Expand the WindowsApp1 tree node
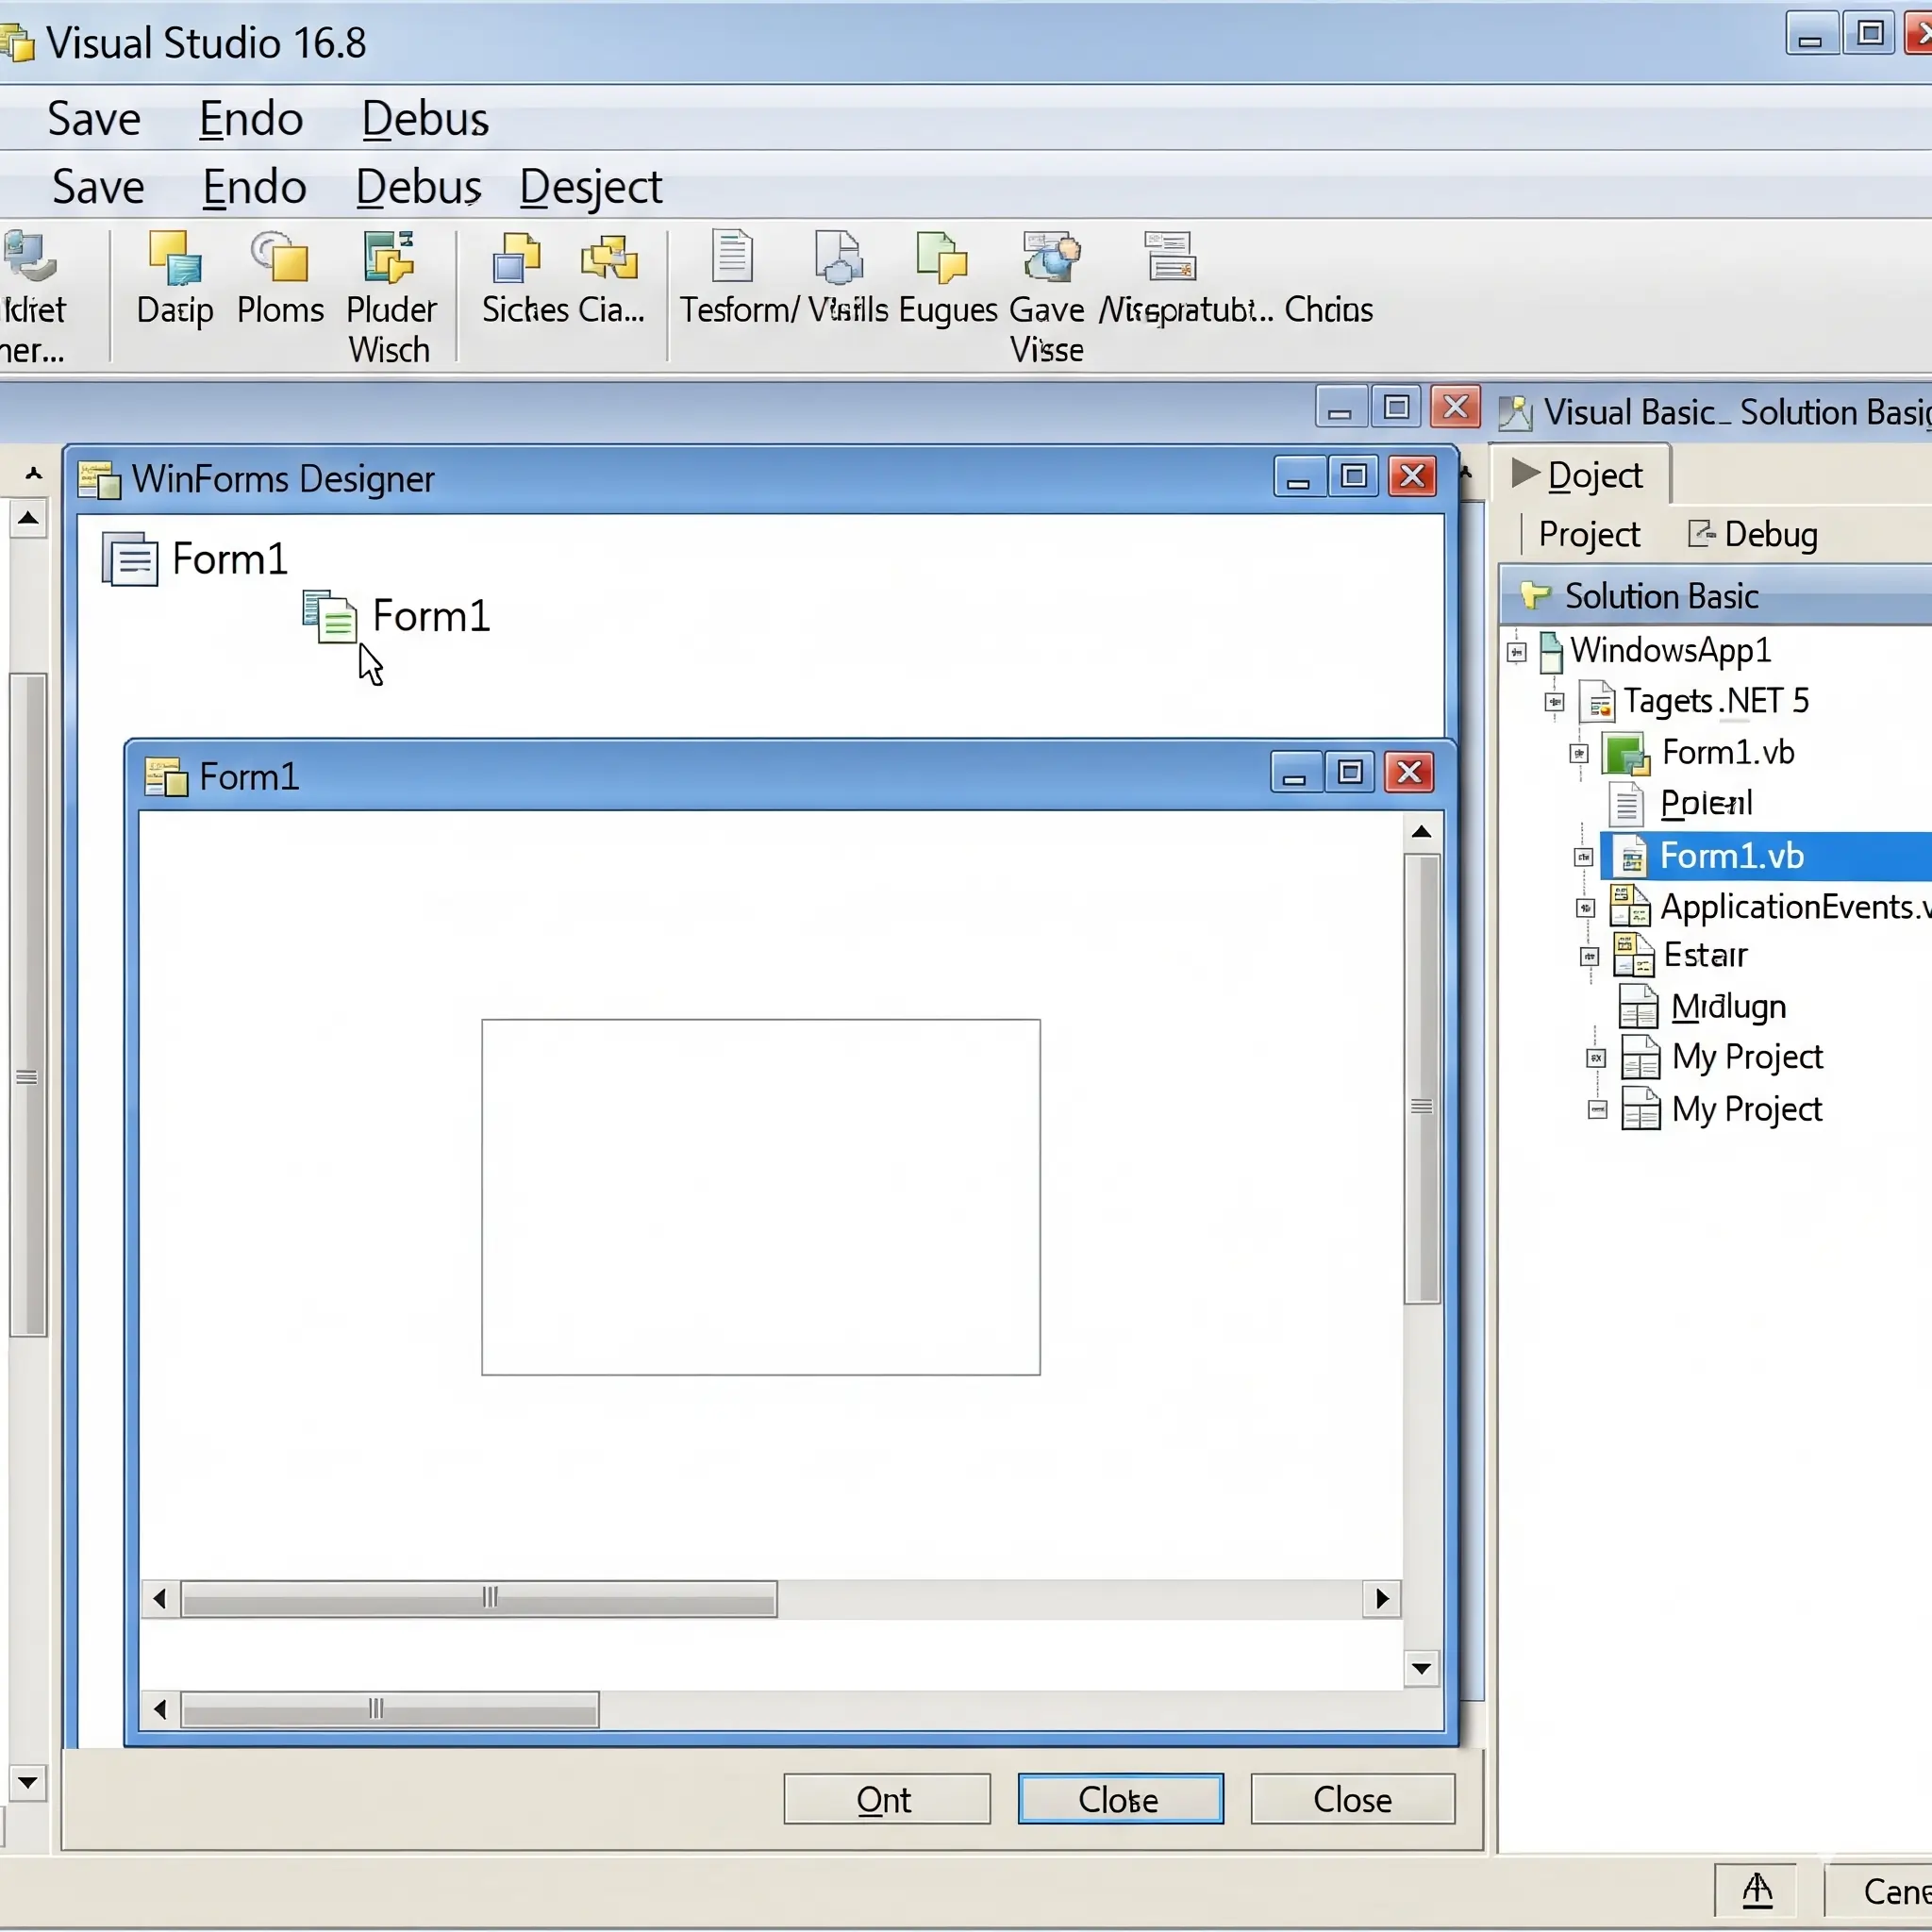This screenshot has width=1932, height=1932. [x=1517, y=653]
